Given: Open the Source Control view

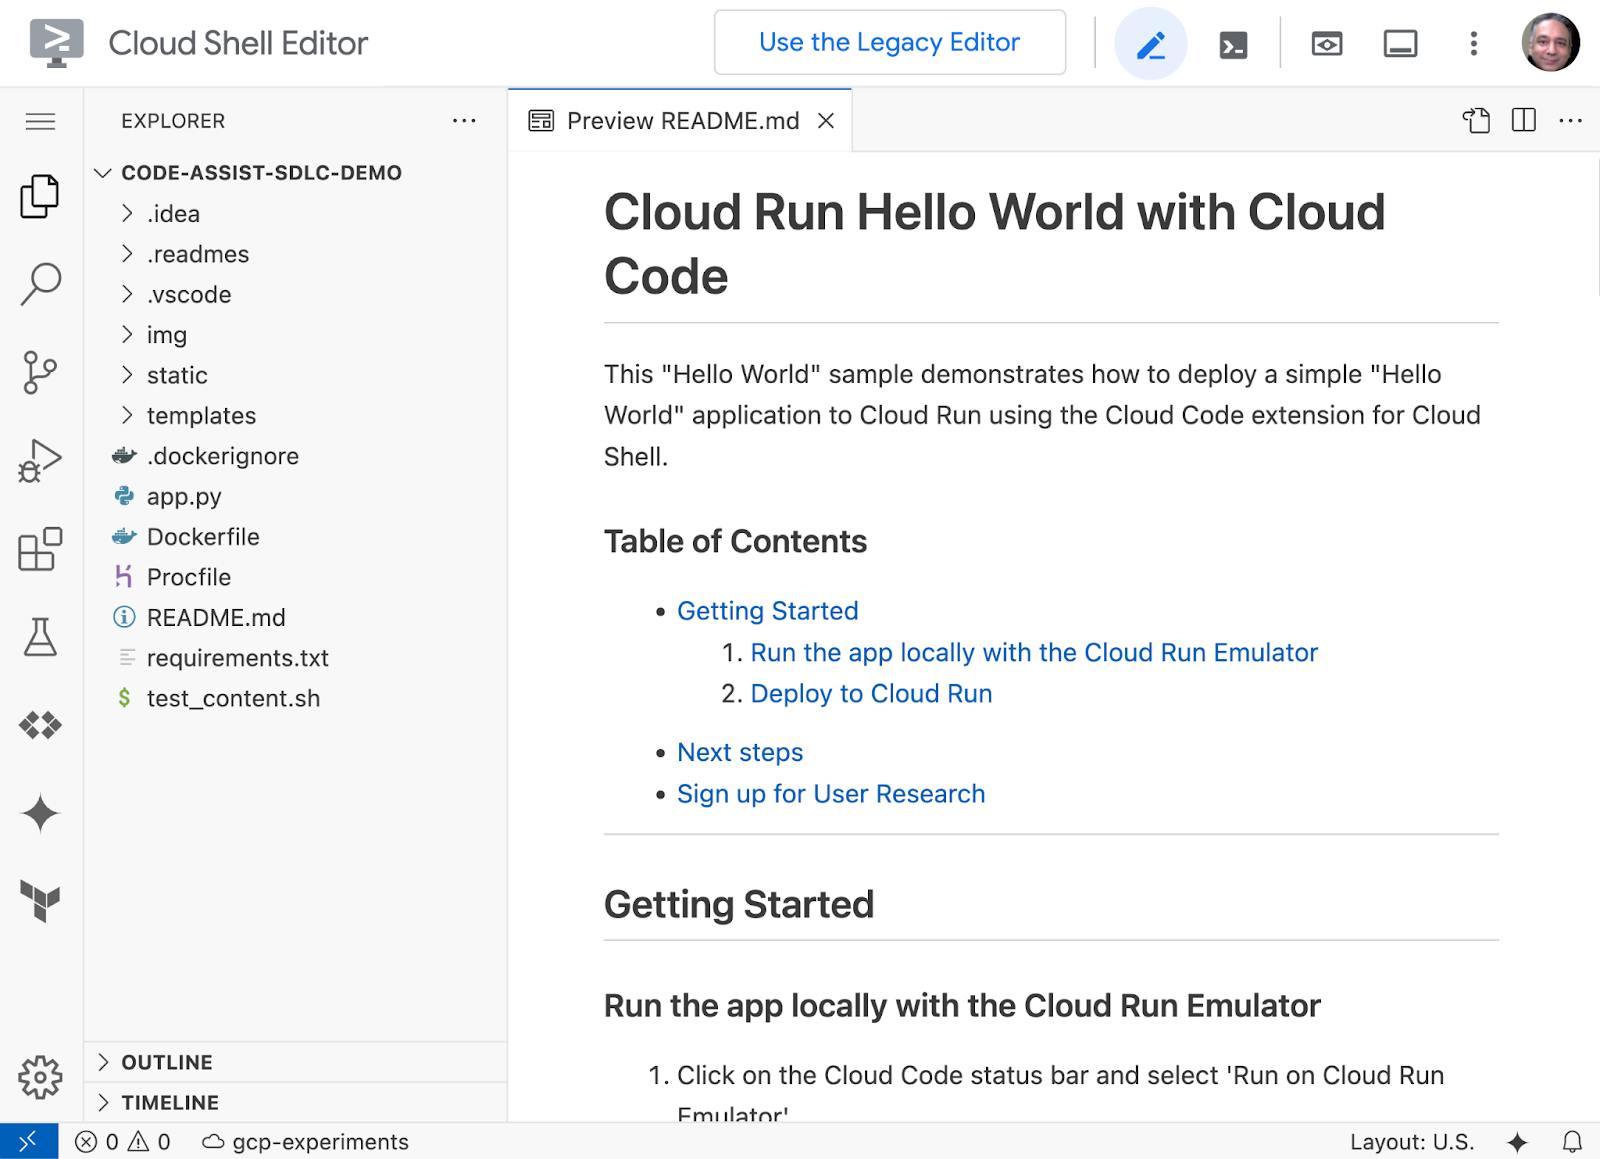Looking at the screenshot, I should coord(40,373).
